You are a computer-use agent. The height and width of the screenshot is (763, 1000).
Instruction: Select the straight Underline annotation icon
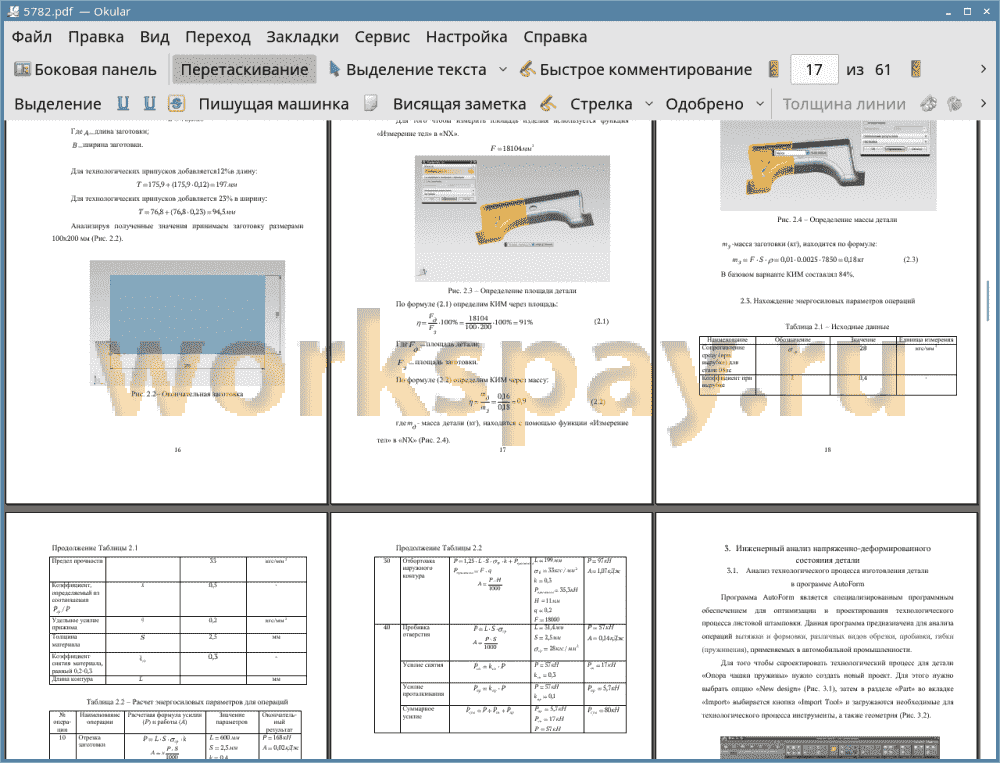[123, 103]
